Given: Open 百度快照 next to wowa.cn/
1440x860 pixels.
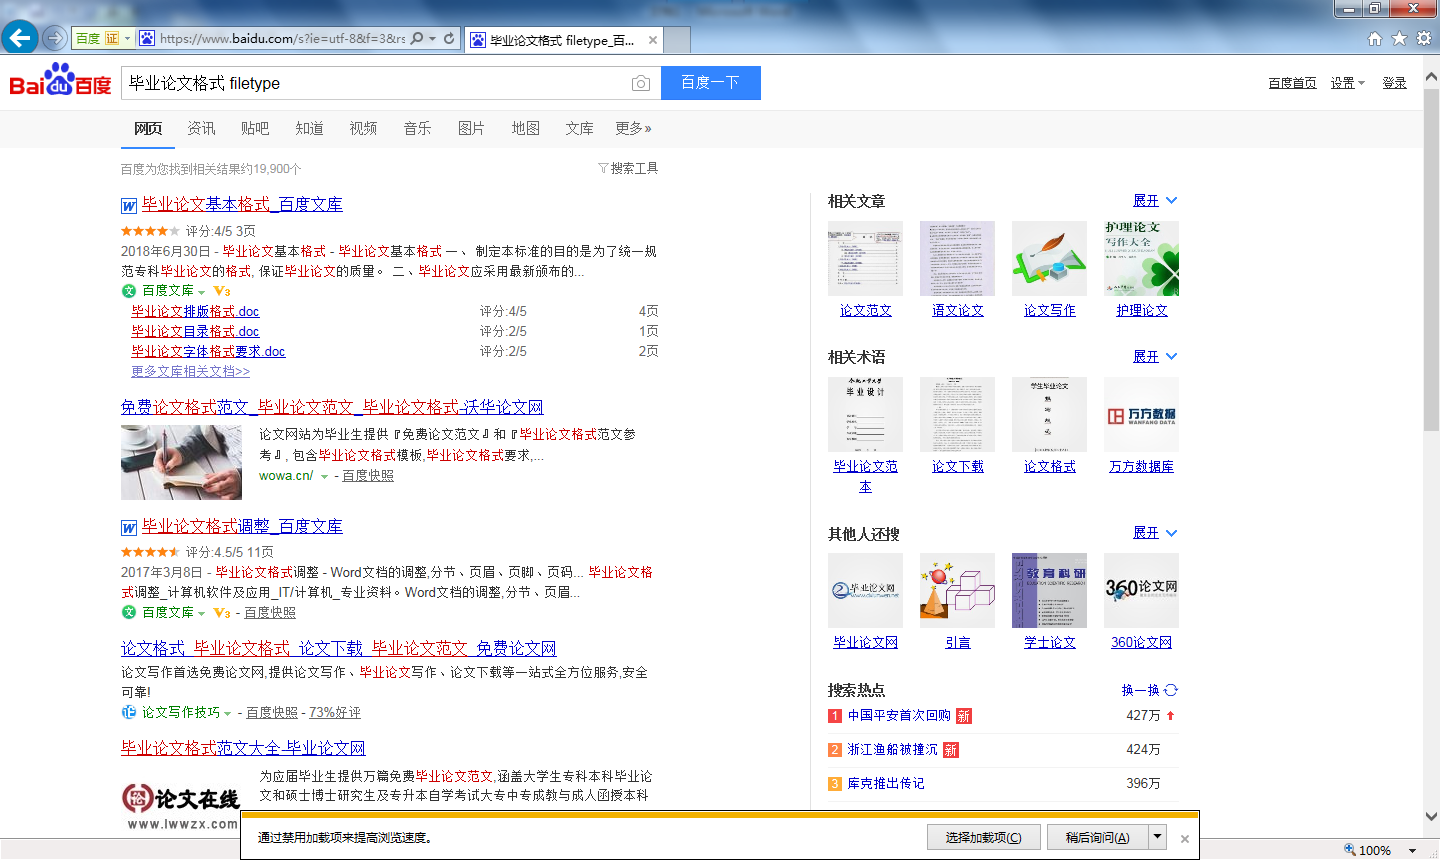Looking at the screenshot, I should (x=368, y=476).
